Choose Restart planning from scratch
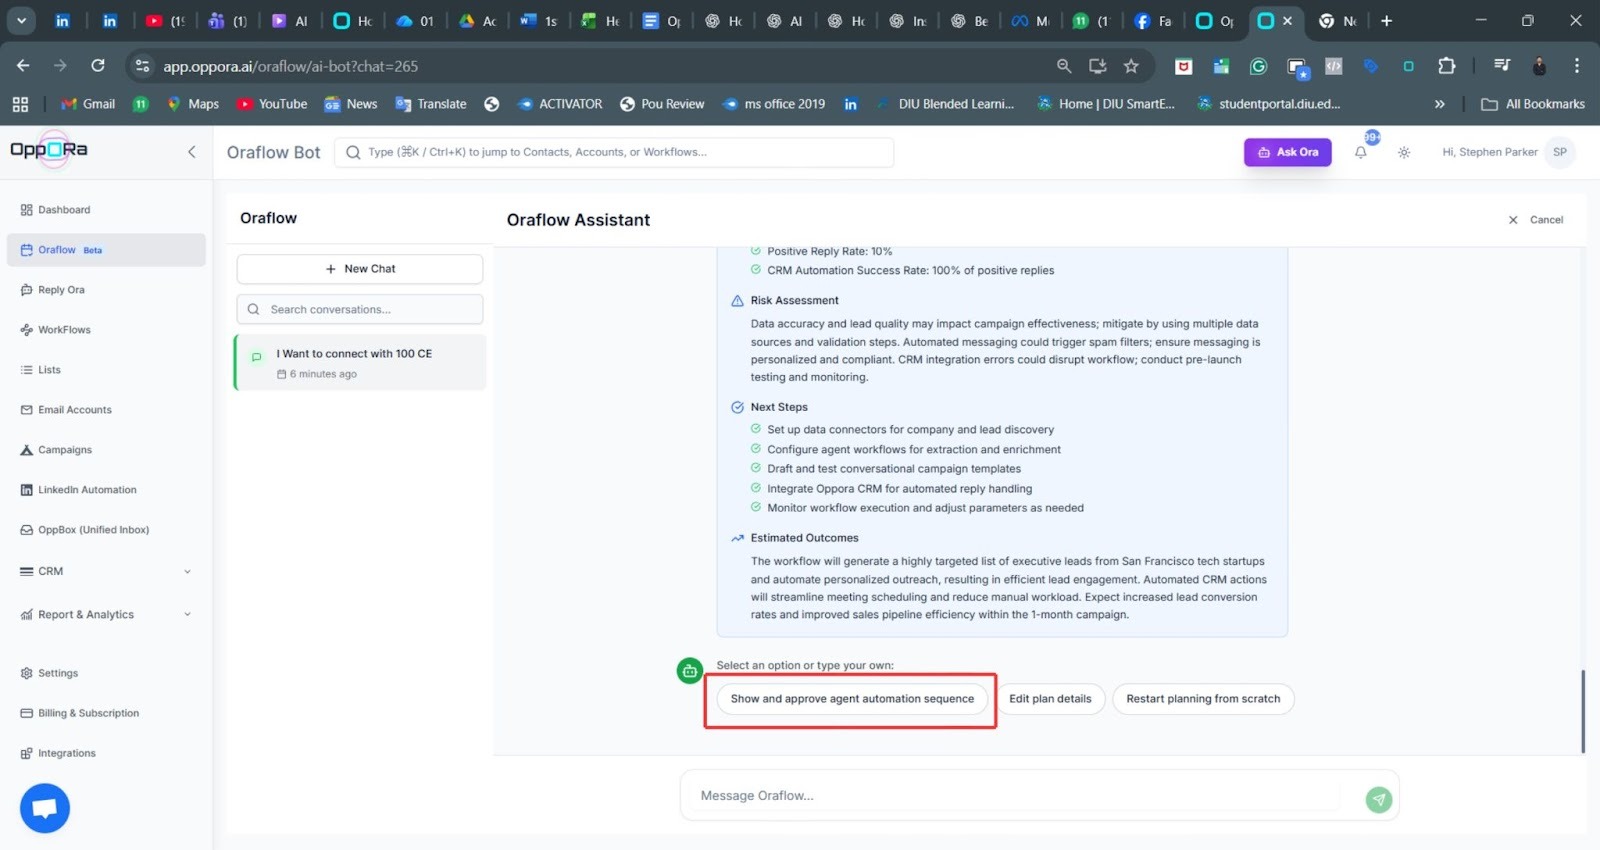The width and height of the screenshot is (1600, 850). click(1202, 699)
